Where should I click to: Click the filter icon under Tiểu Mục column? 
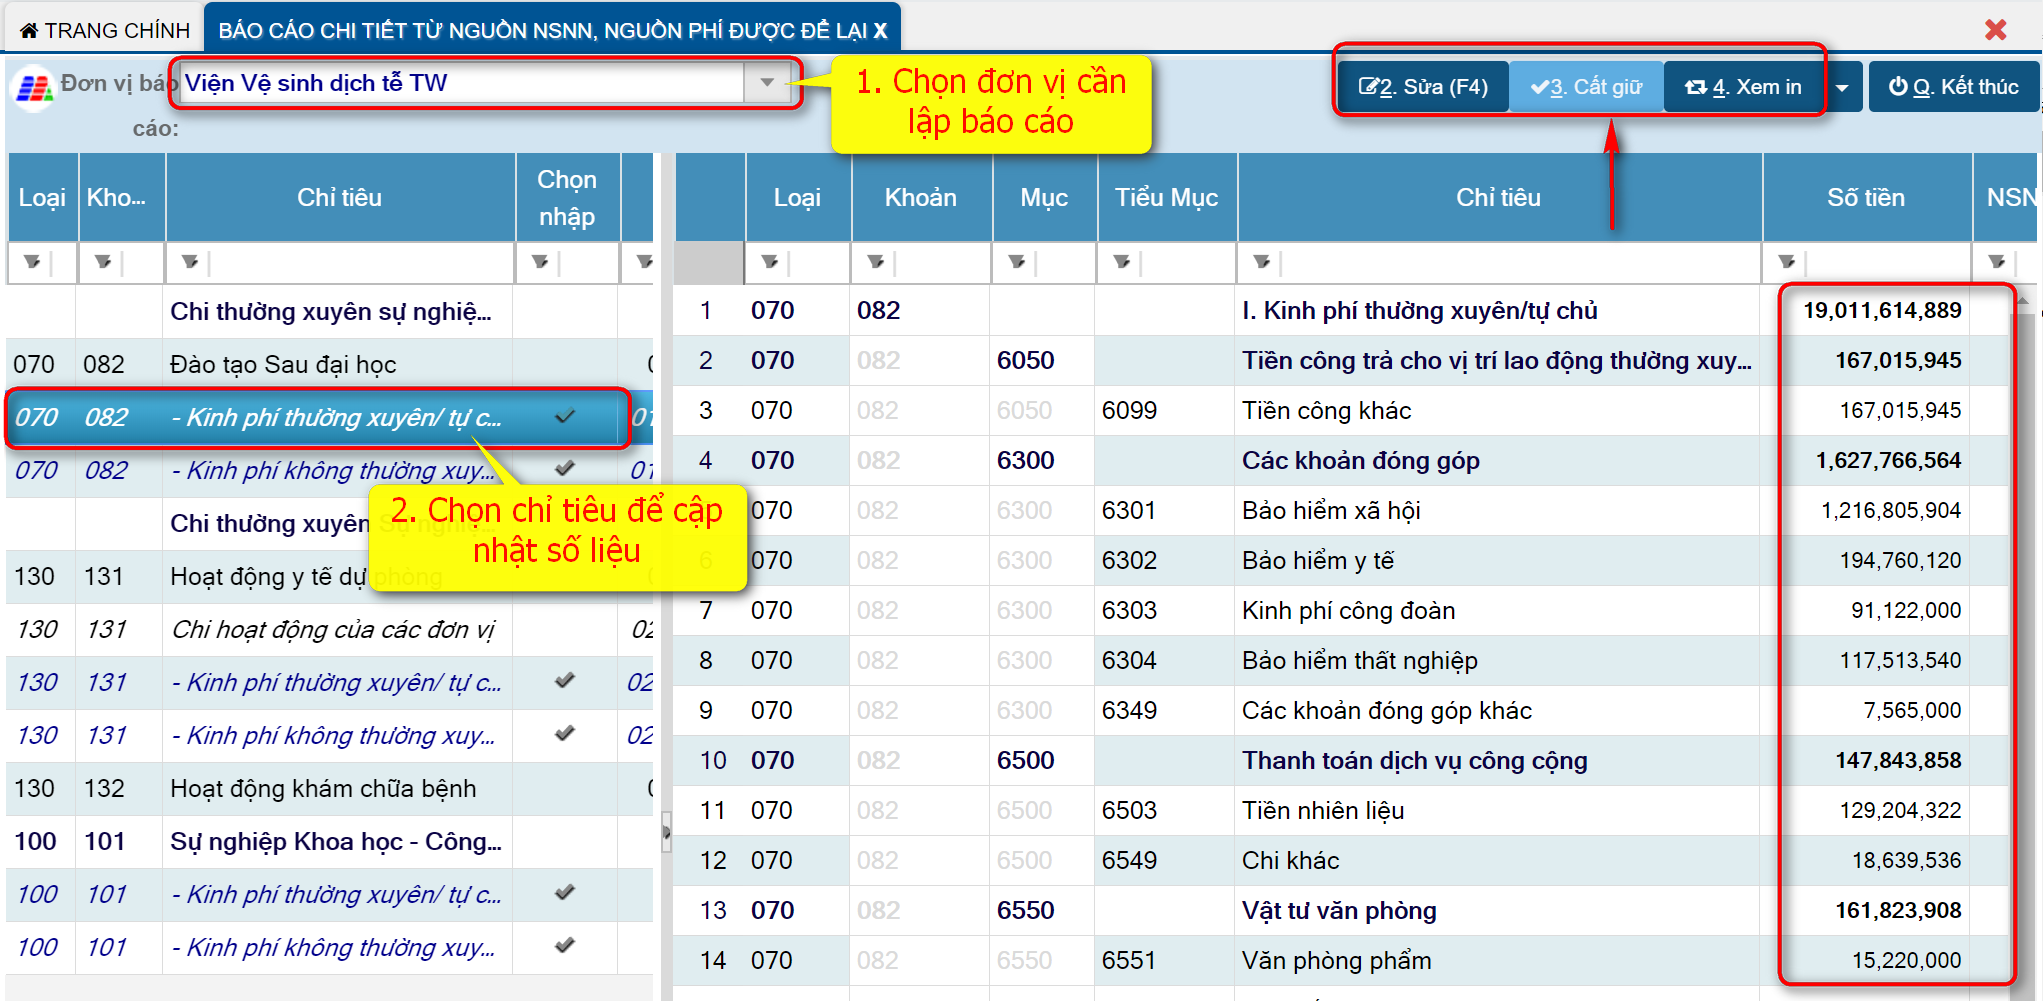(x=1122, y=262)
